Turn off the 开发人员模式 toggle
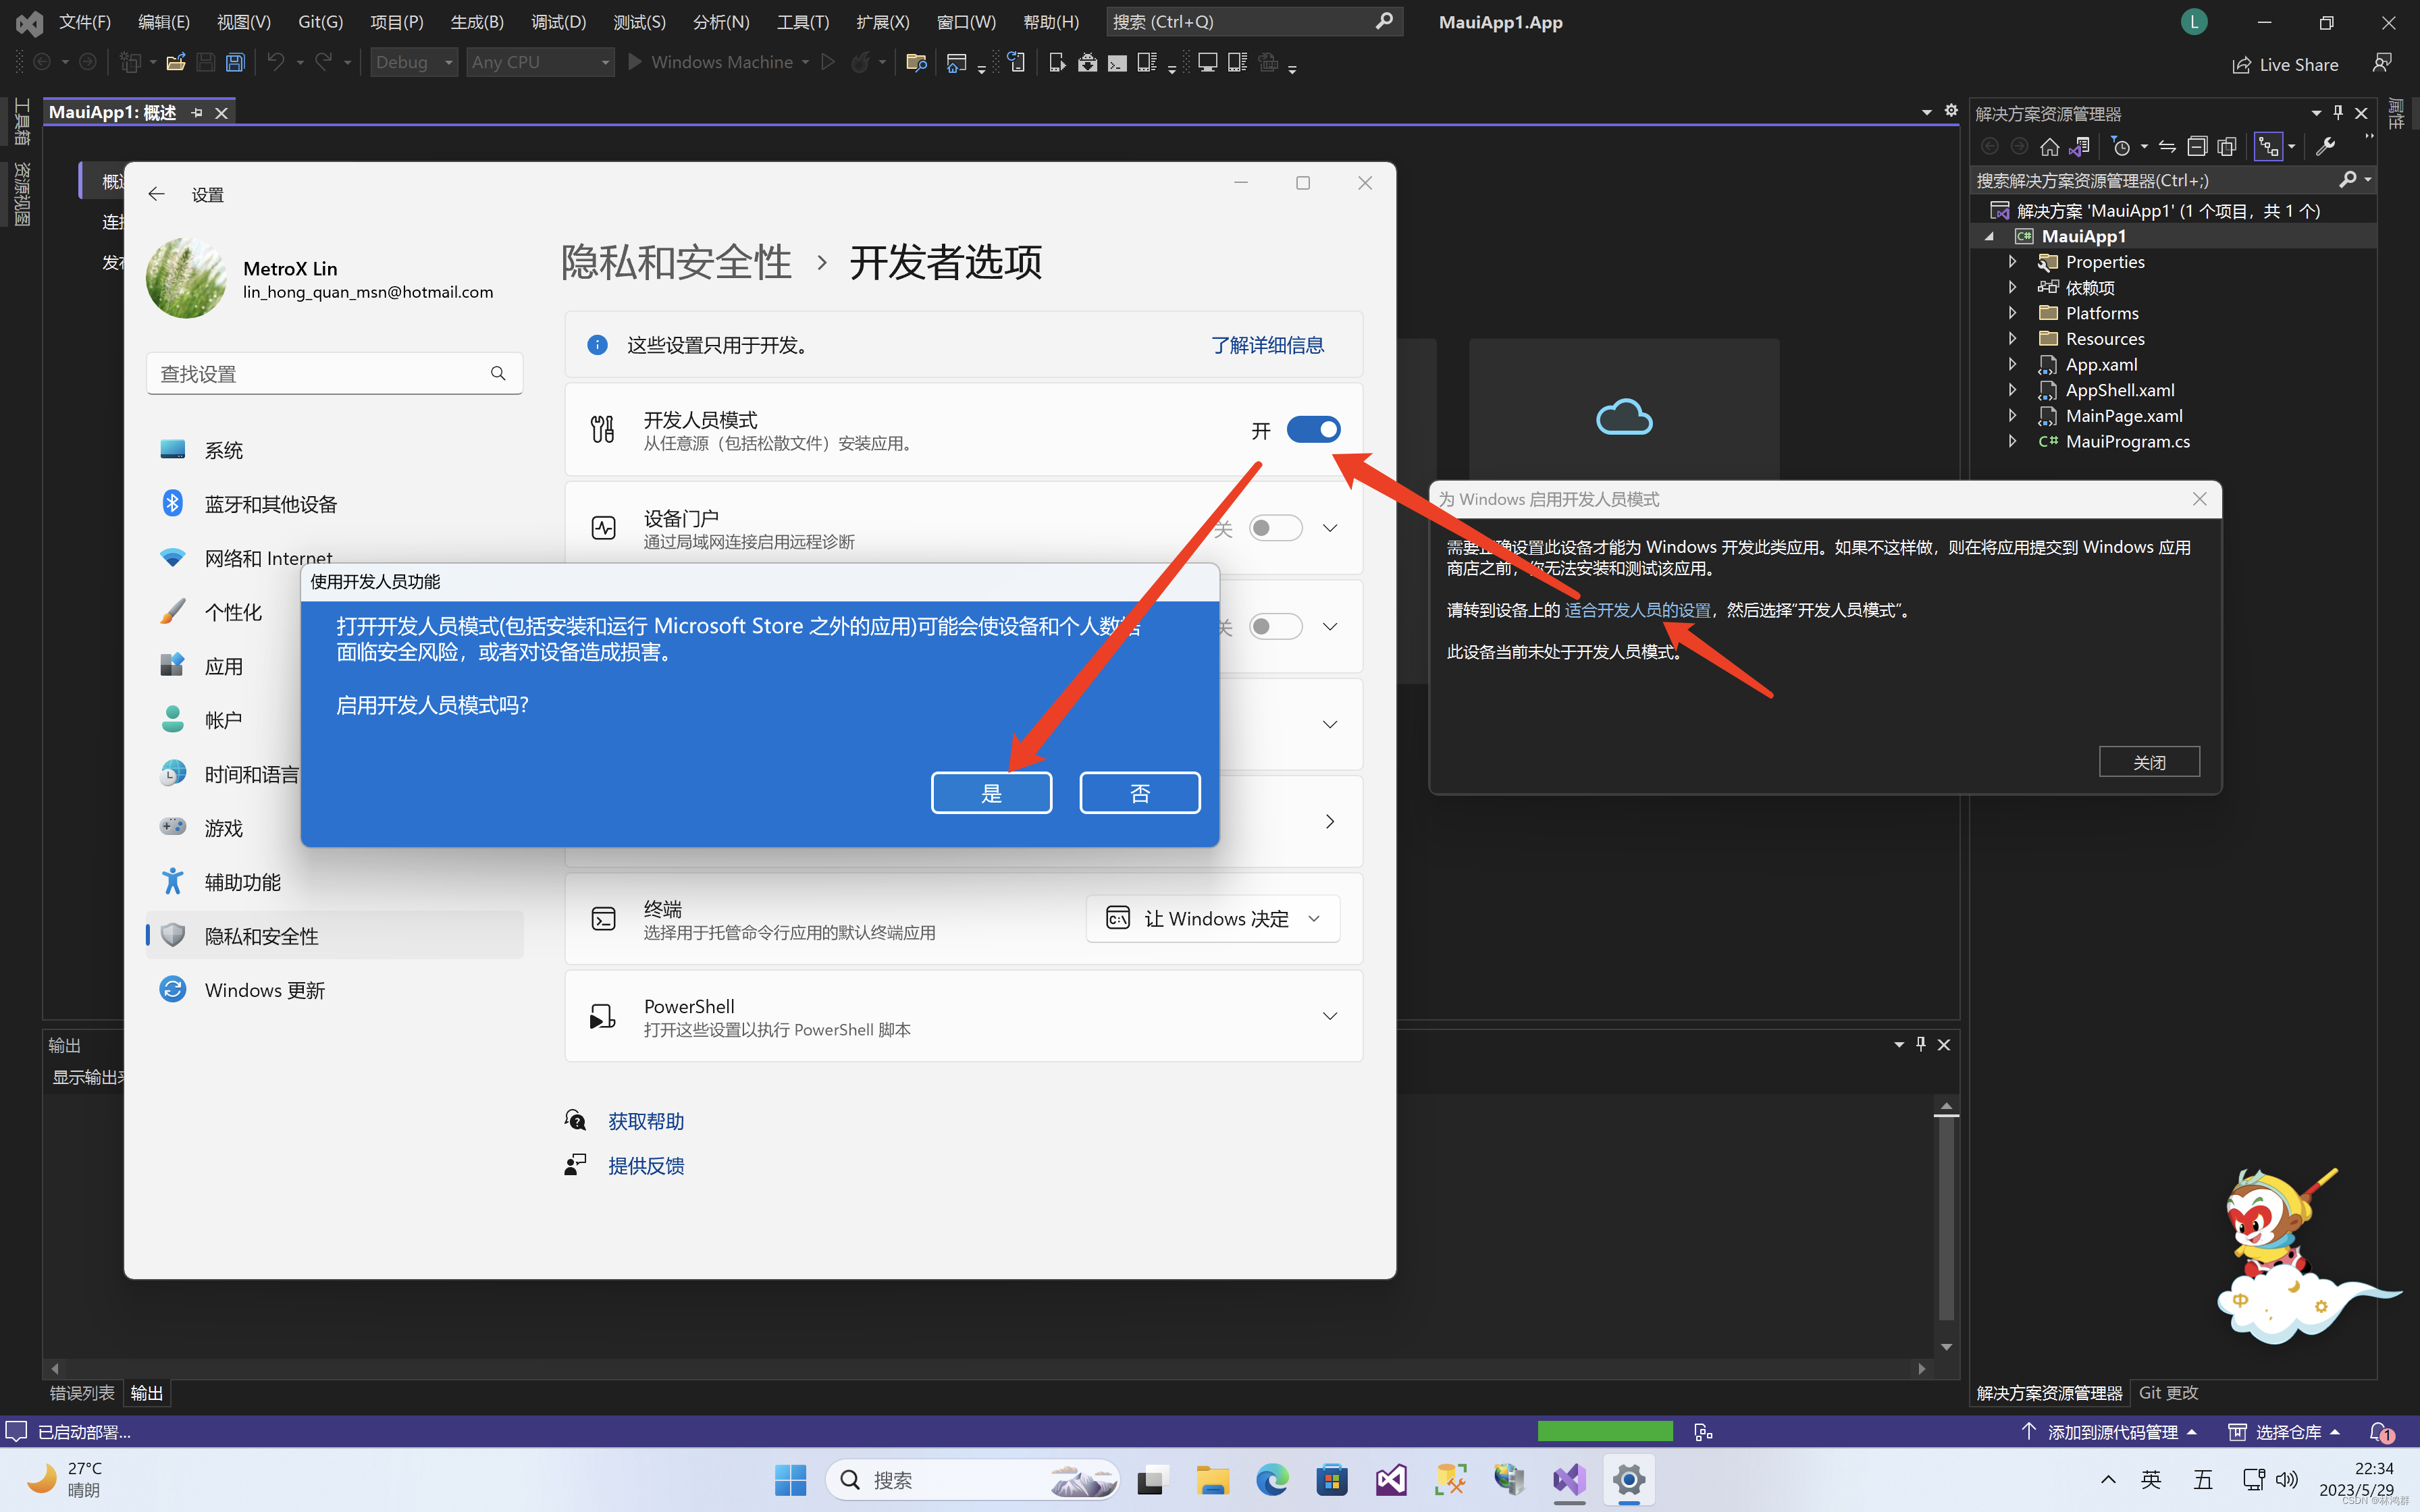 1313,429
